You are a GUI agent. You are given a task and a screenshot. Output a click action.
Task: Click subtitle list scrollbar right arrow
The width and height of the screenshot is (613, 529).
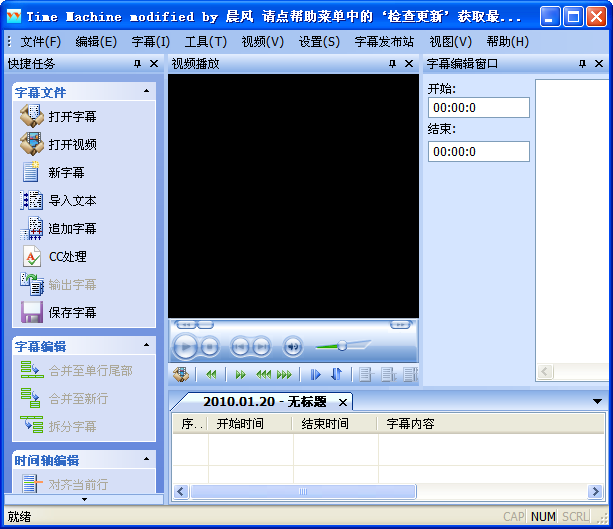595,491
